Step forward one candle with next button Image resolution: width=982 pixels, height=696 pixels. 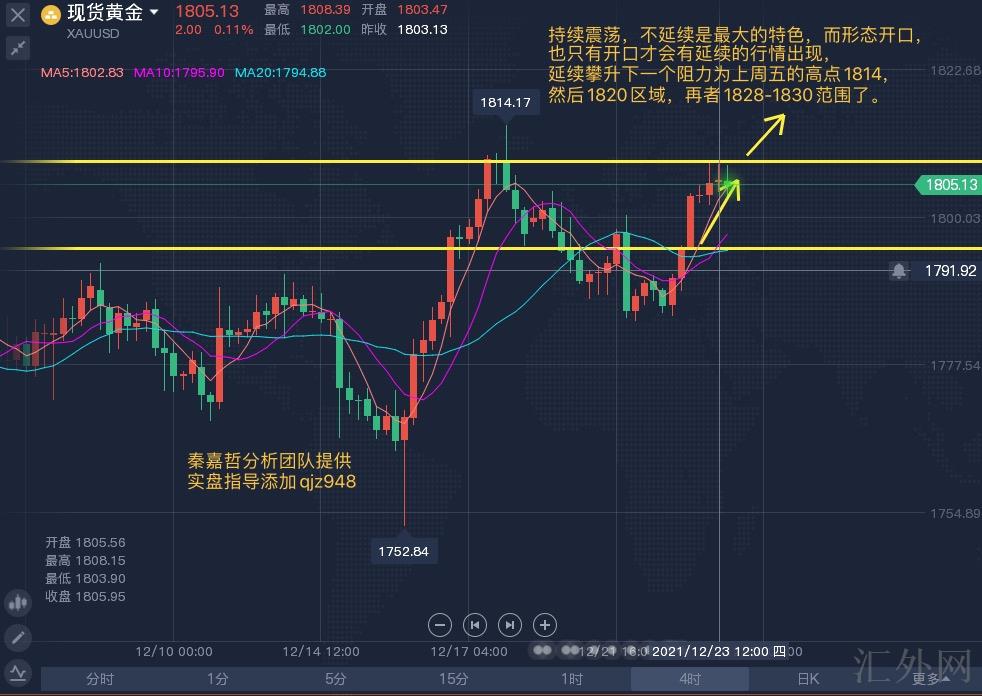pyautogui.click(x=510, y=625)
